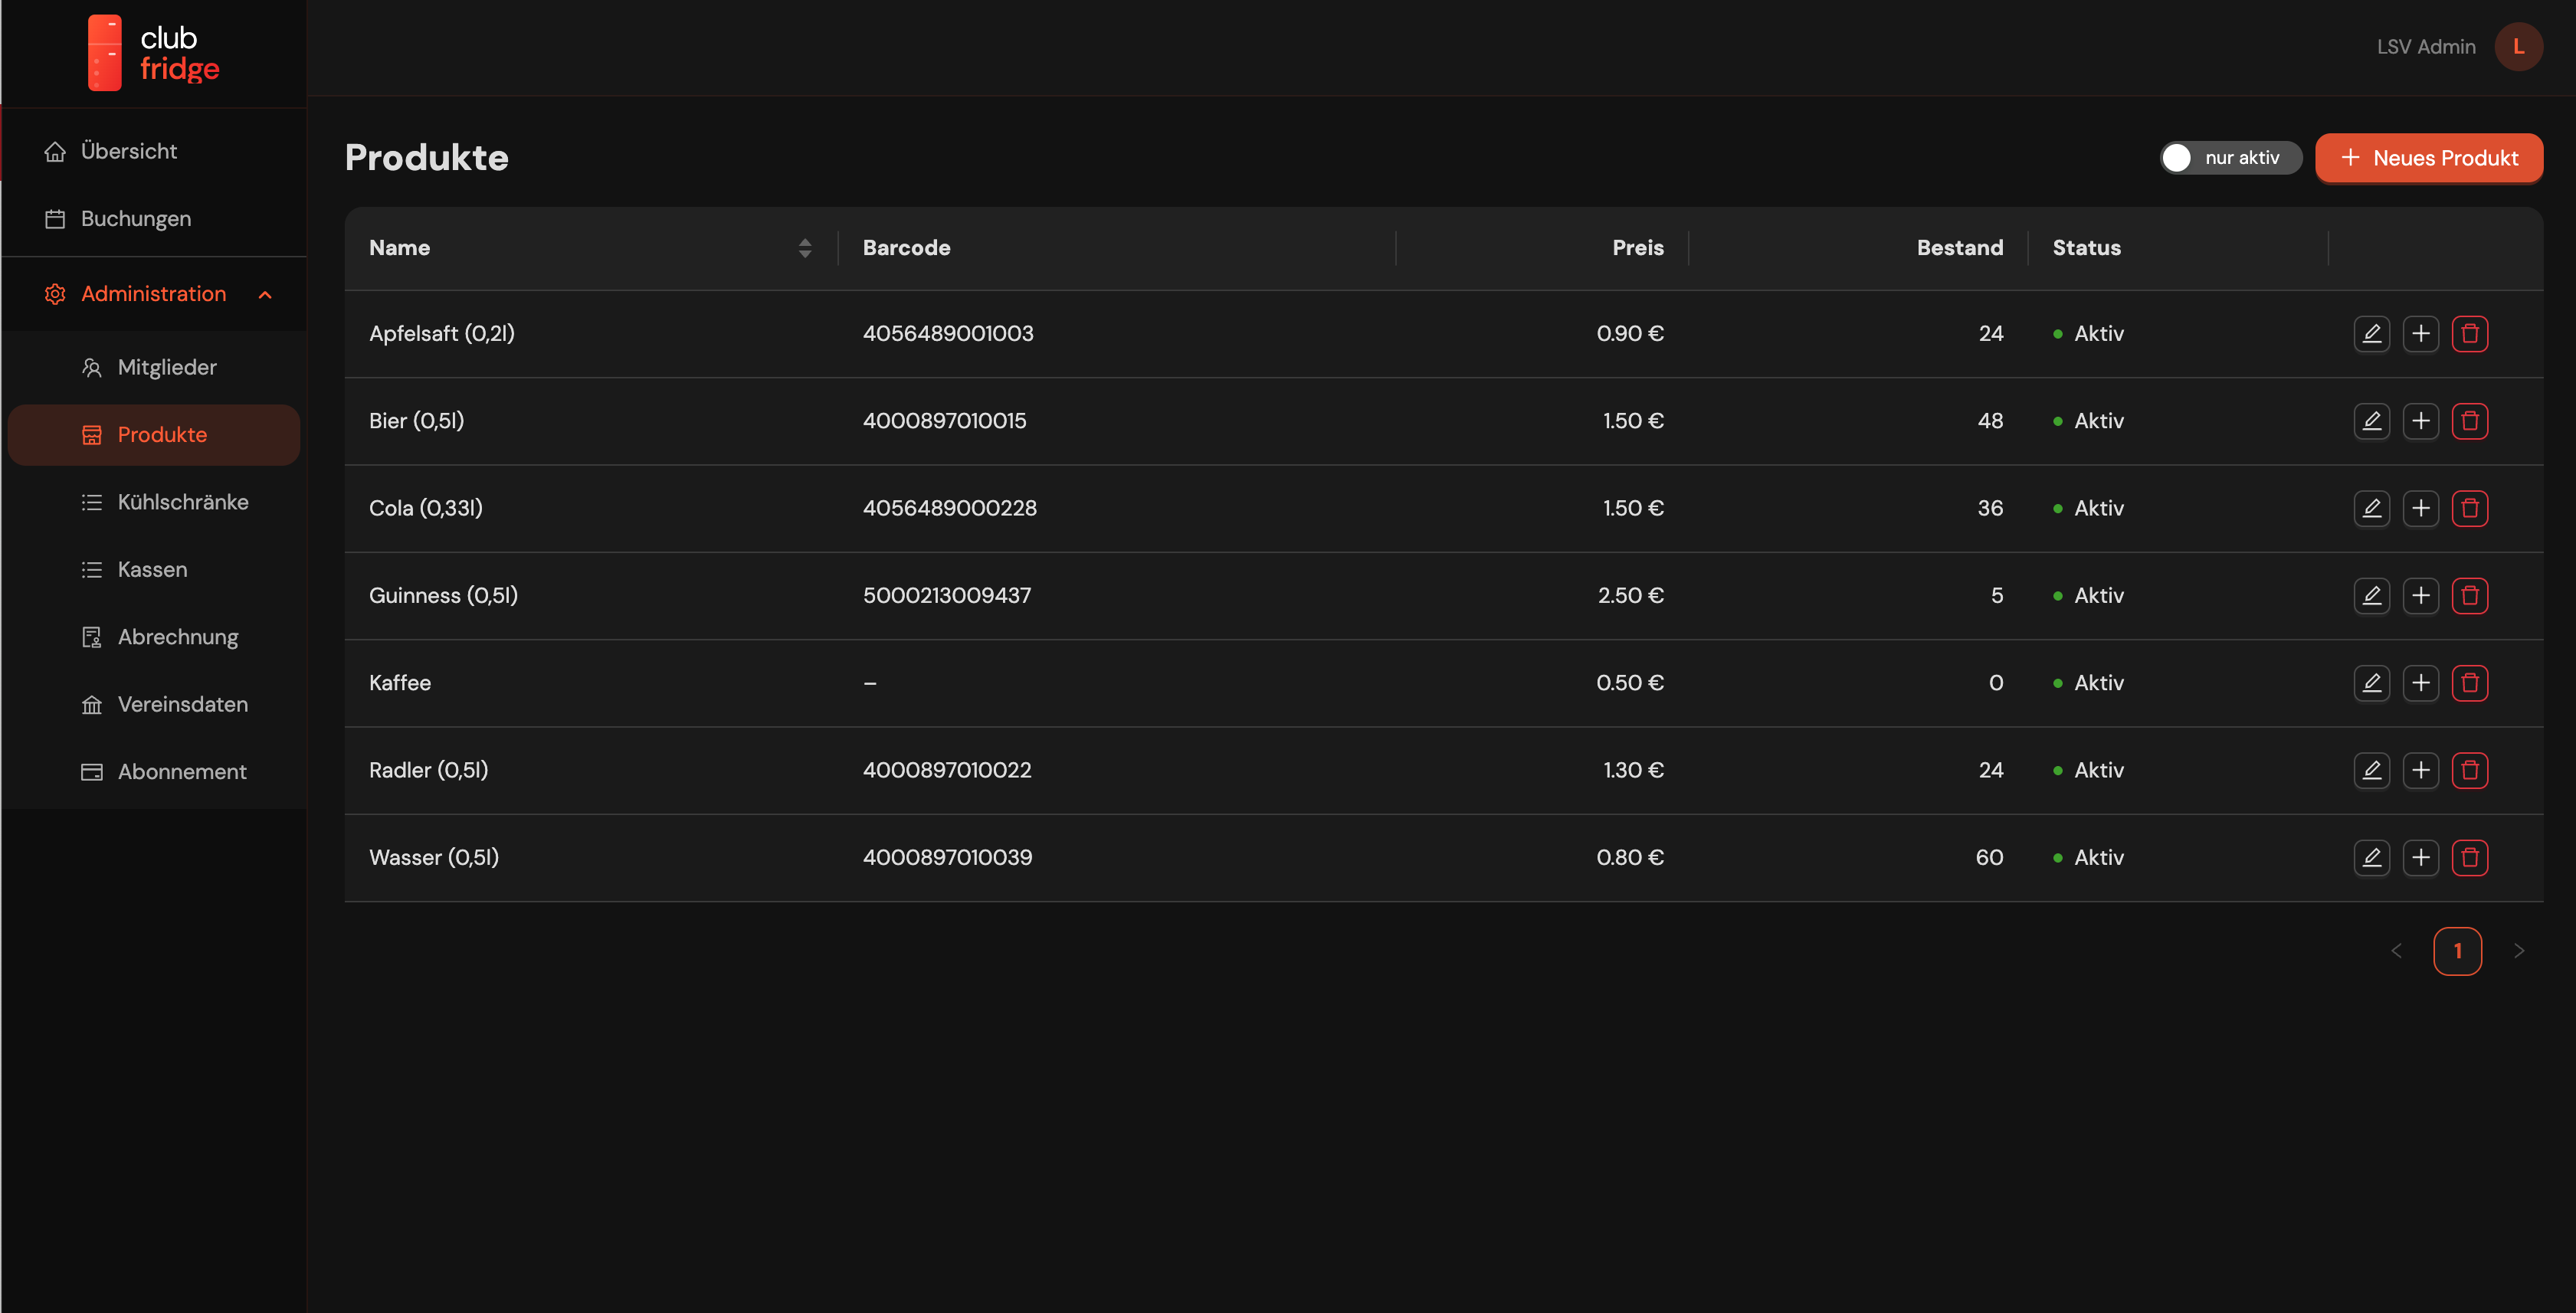Click the club fridge logo

(153, 53)
